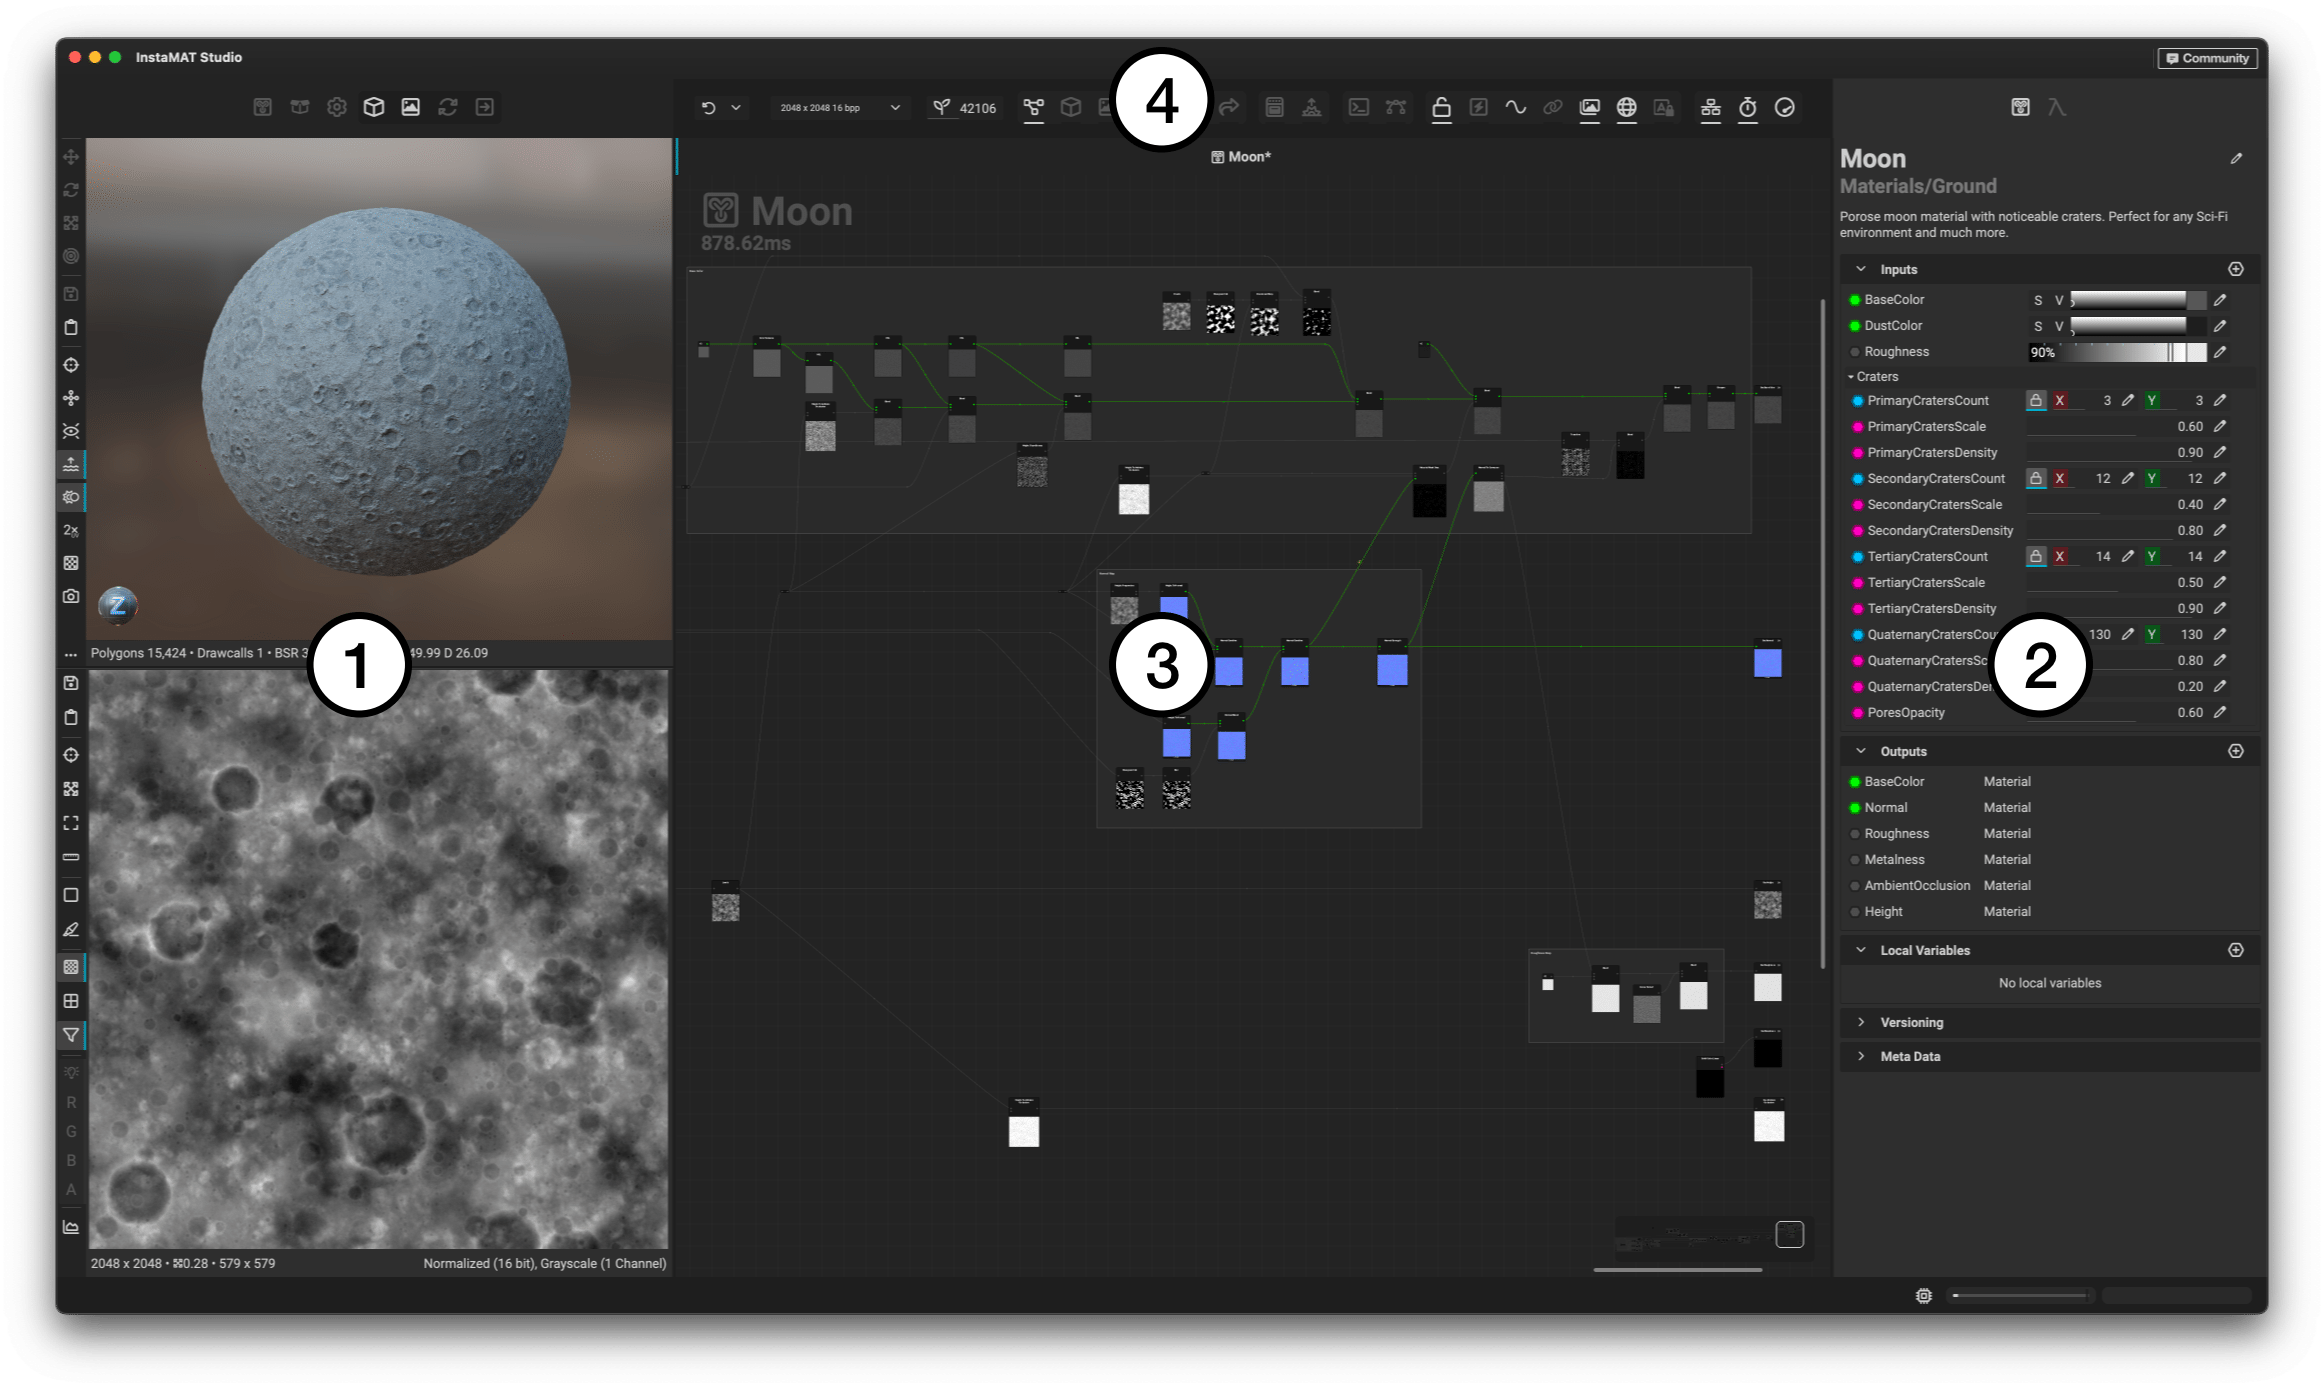
Task: Click the stopwatch timing icon in graph toolbar
Action: (x=1748, y=108)
